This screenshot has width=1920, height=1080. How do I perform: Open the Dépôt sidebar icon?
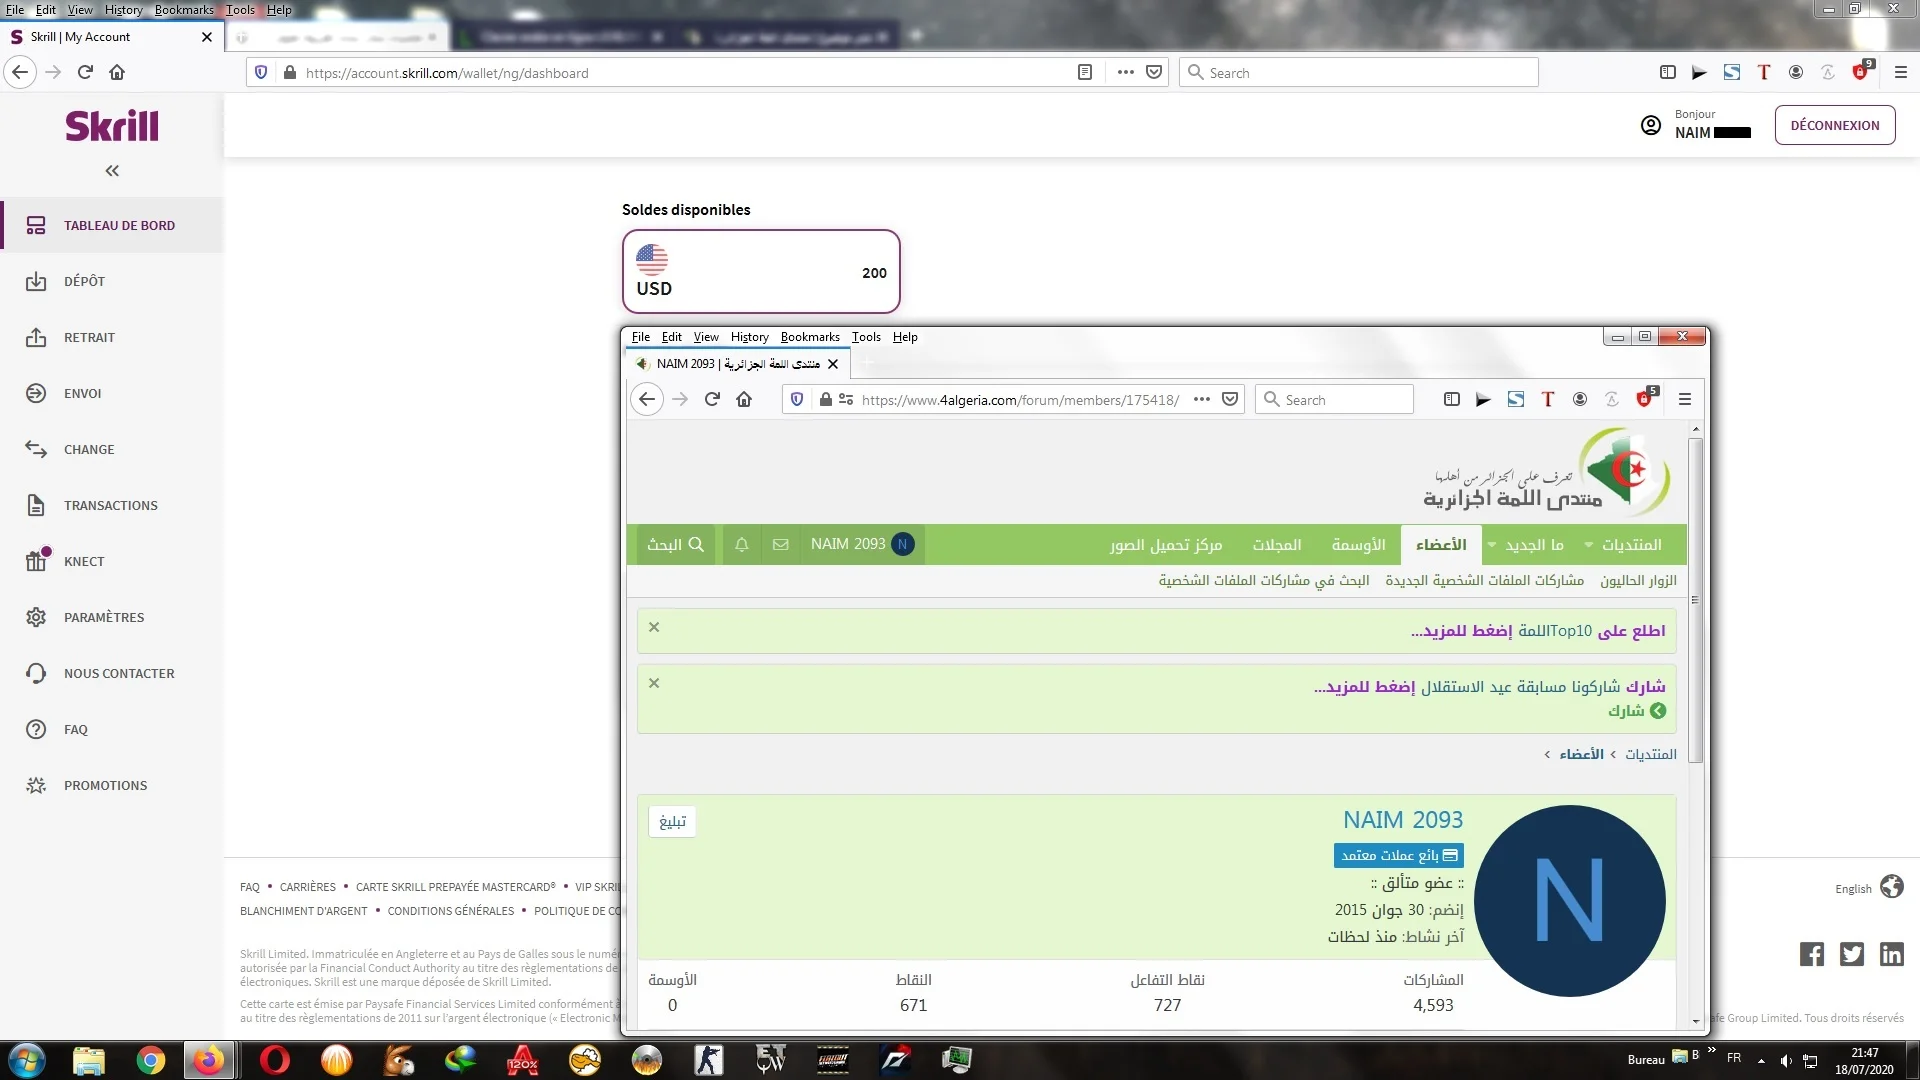(36, 281)
